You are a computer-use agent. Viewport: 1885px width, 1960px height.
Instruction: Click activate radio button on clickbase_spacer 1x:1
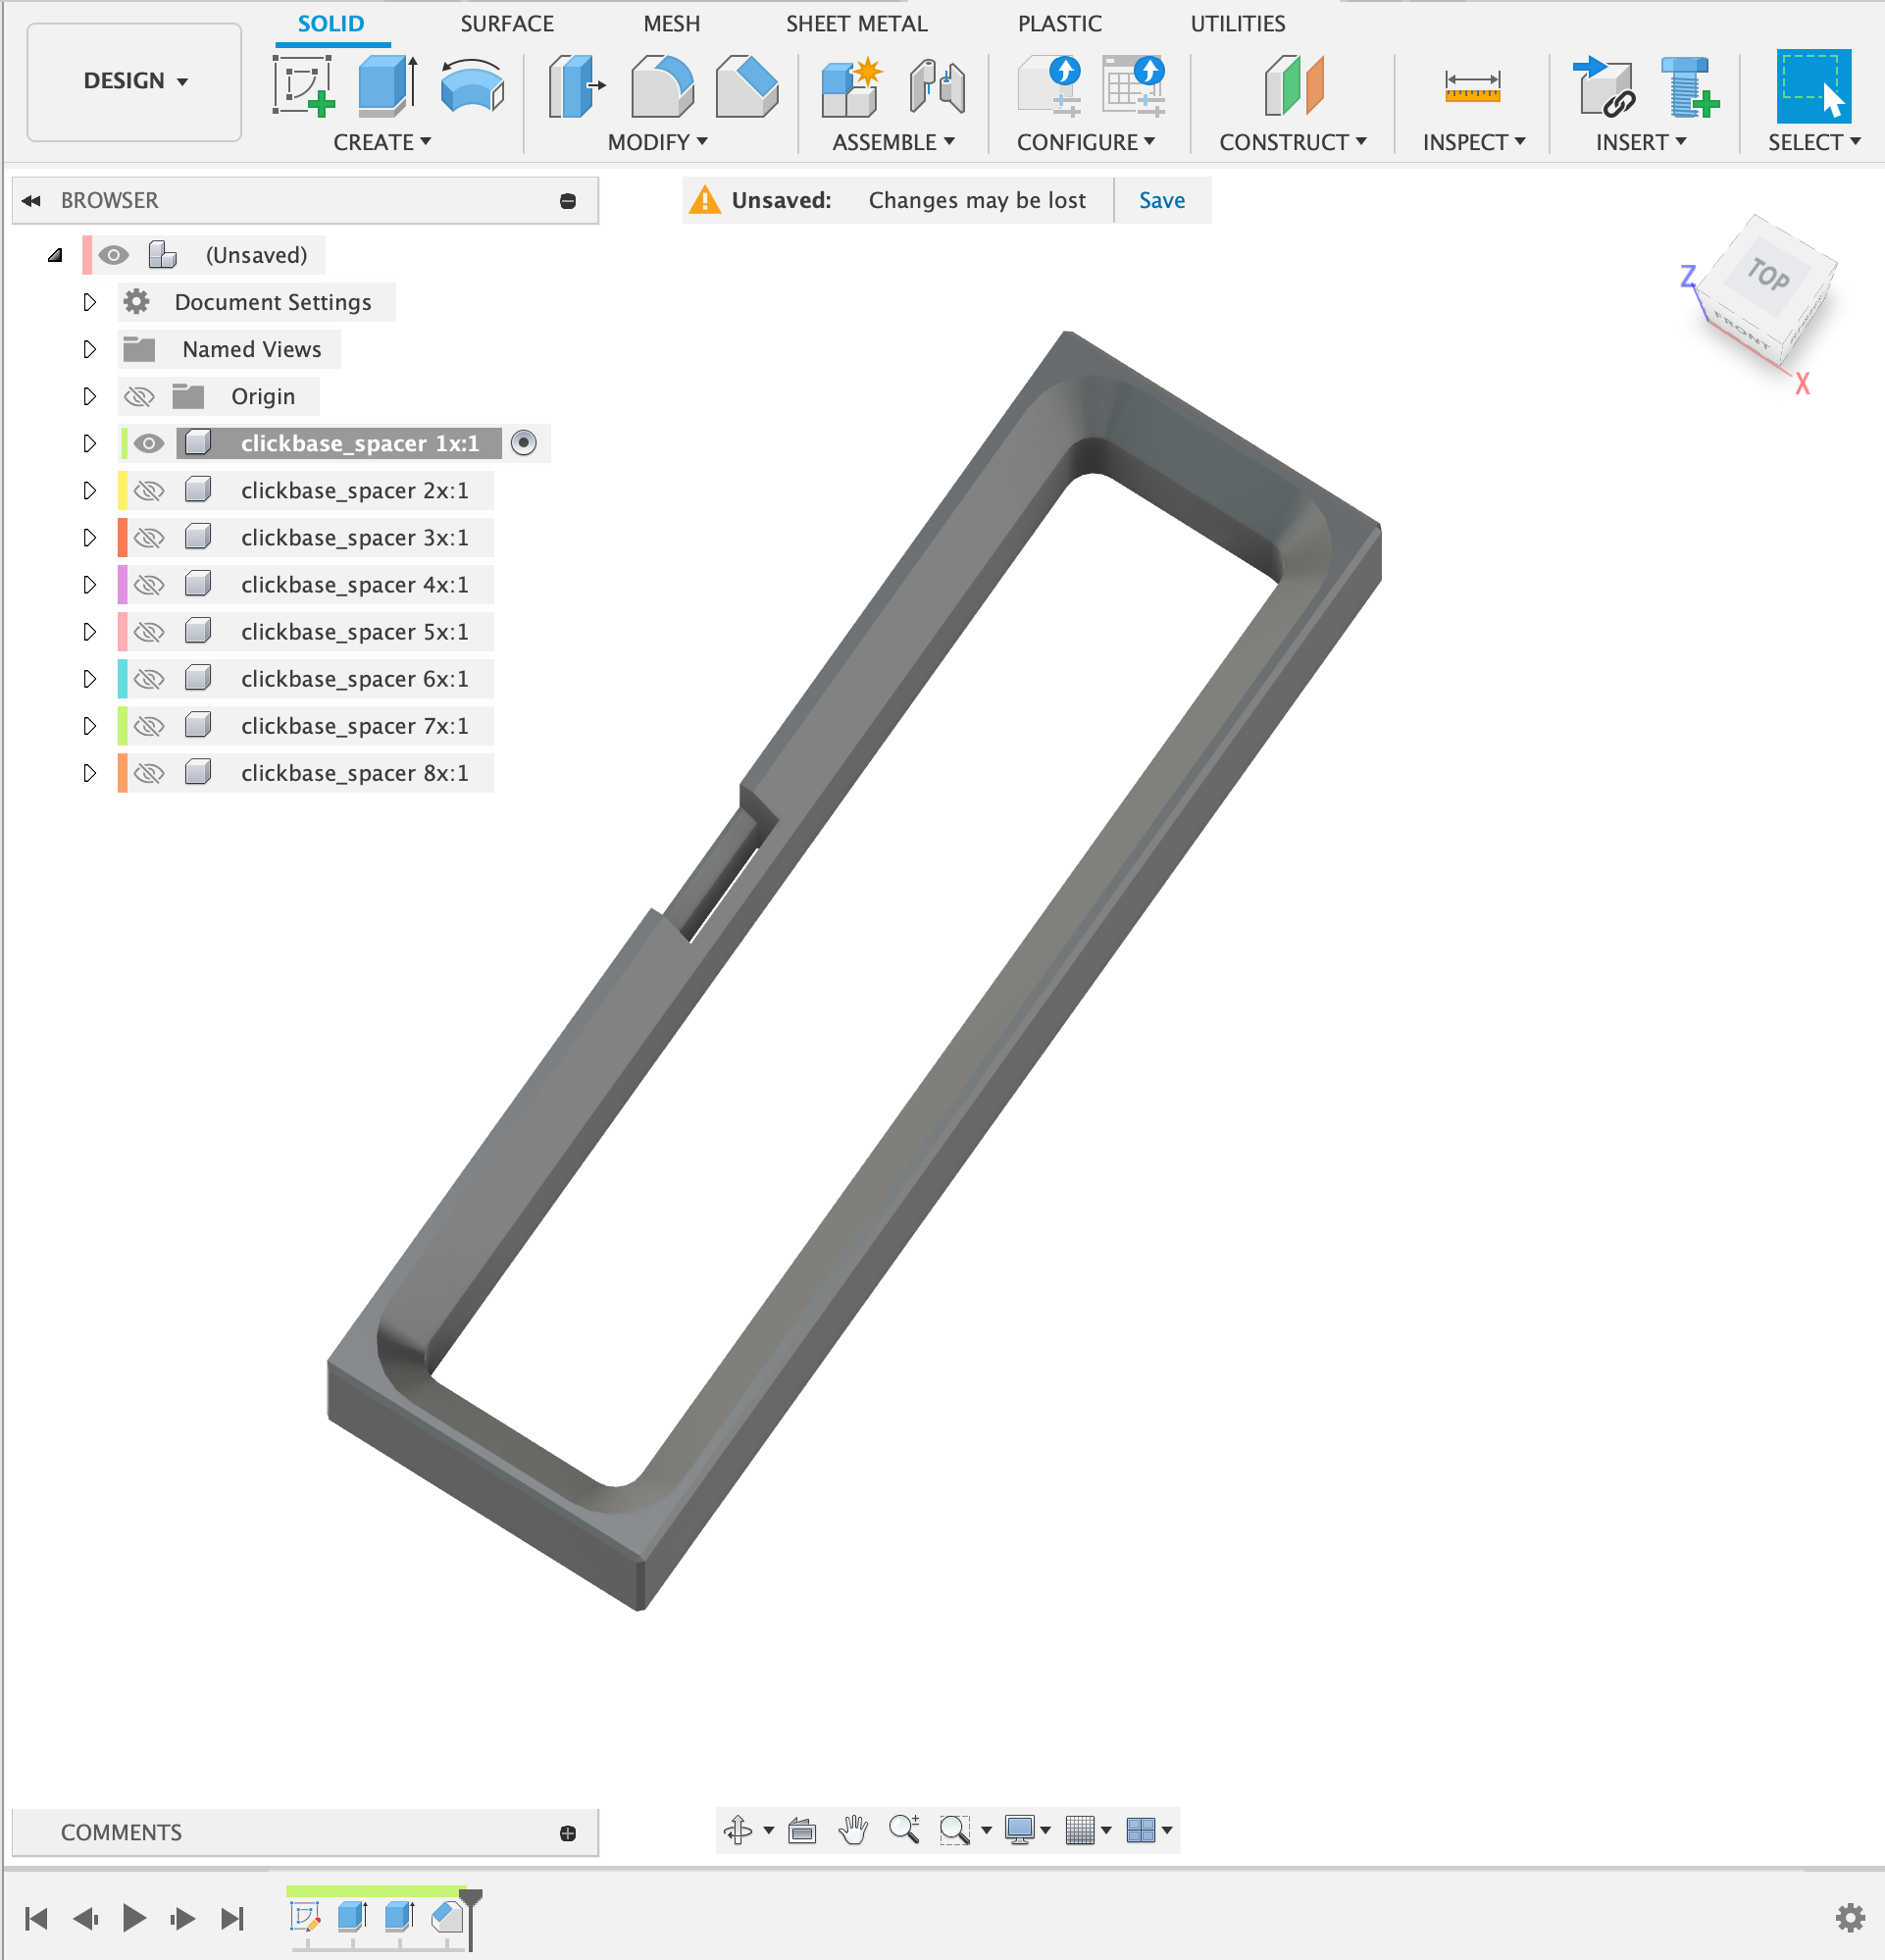(x=523, y=442)
